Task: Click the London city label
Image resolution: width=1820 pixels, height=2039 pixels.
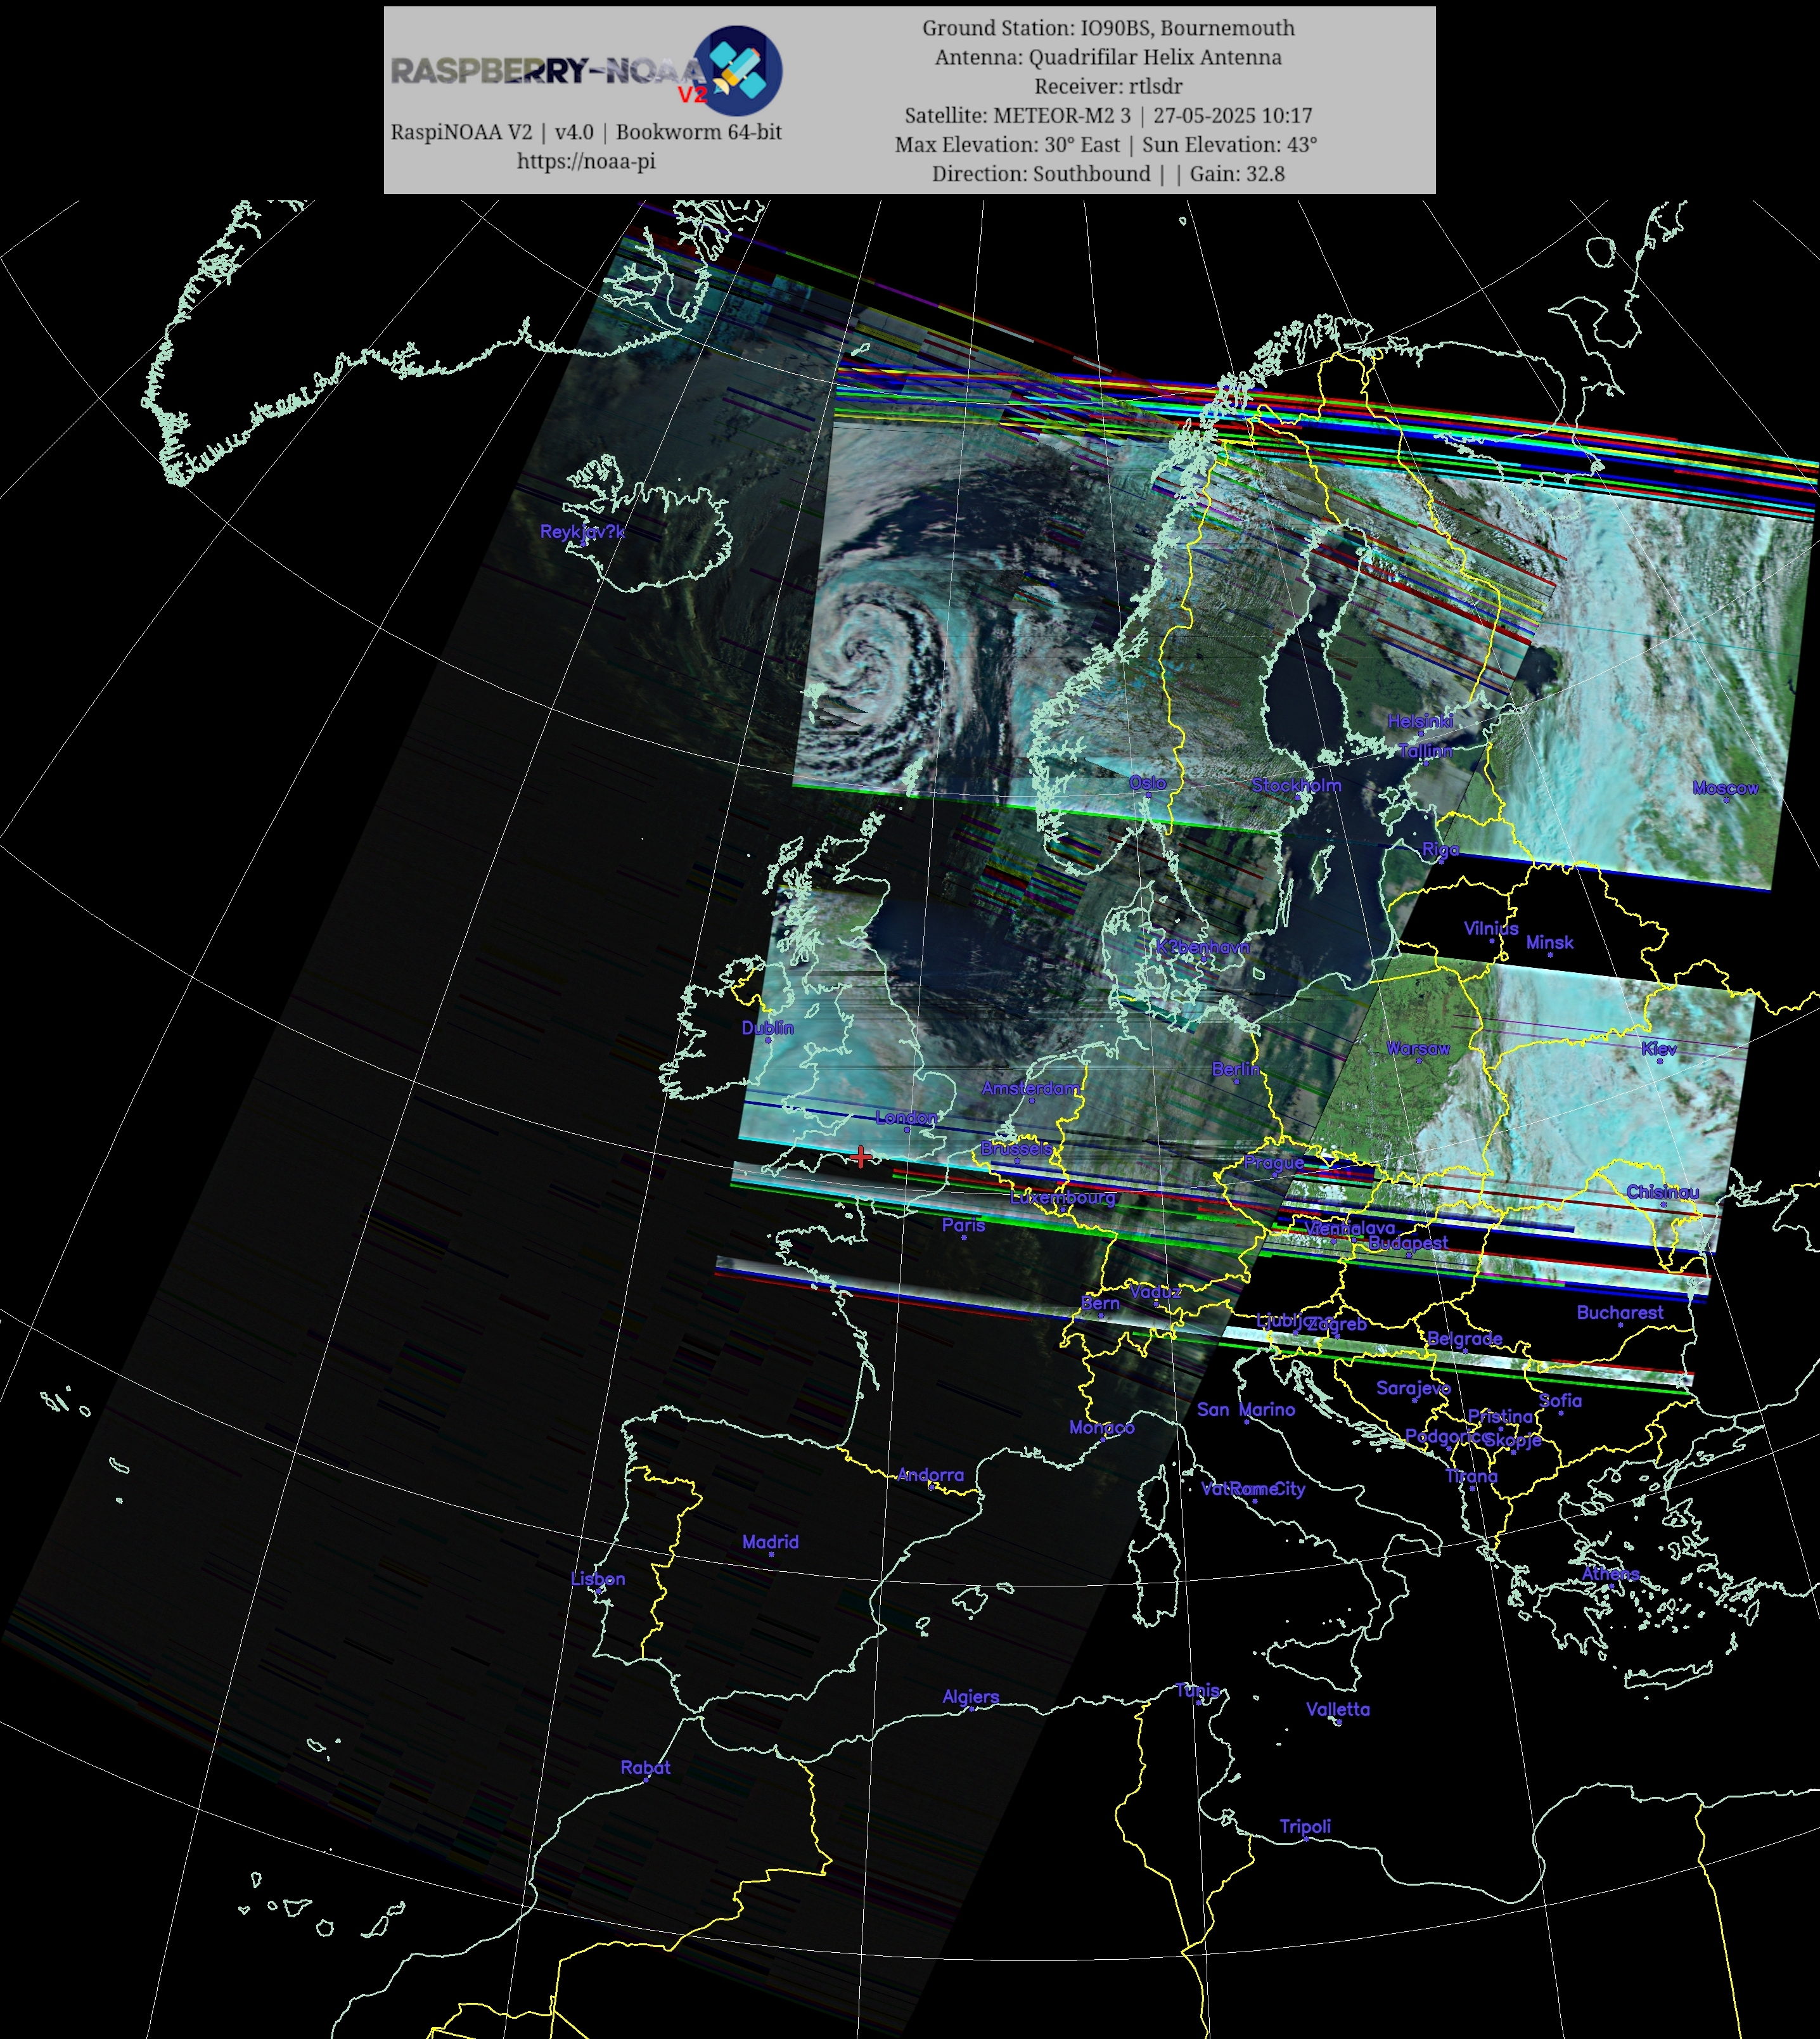Action: coord(906,1117)
